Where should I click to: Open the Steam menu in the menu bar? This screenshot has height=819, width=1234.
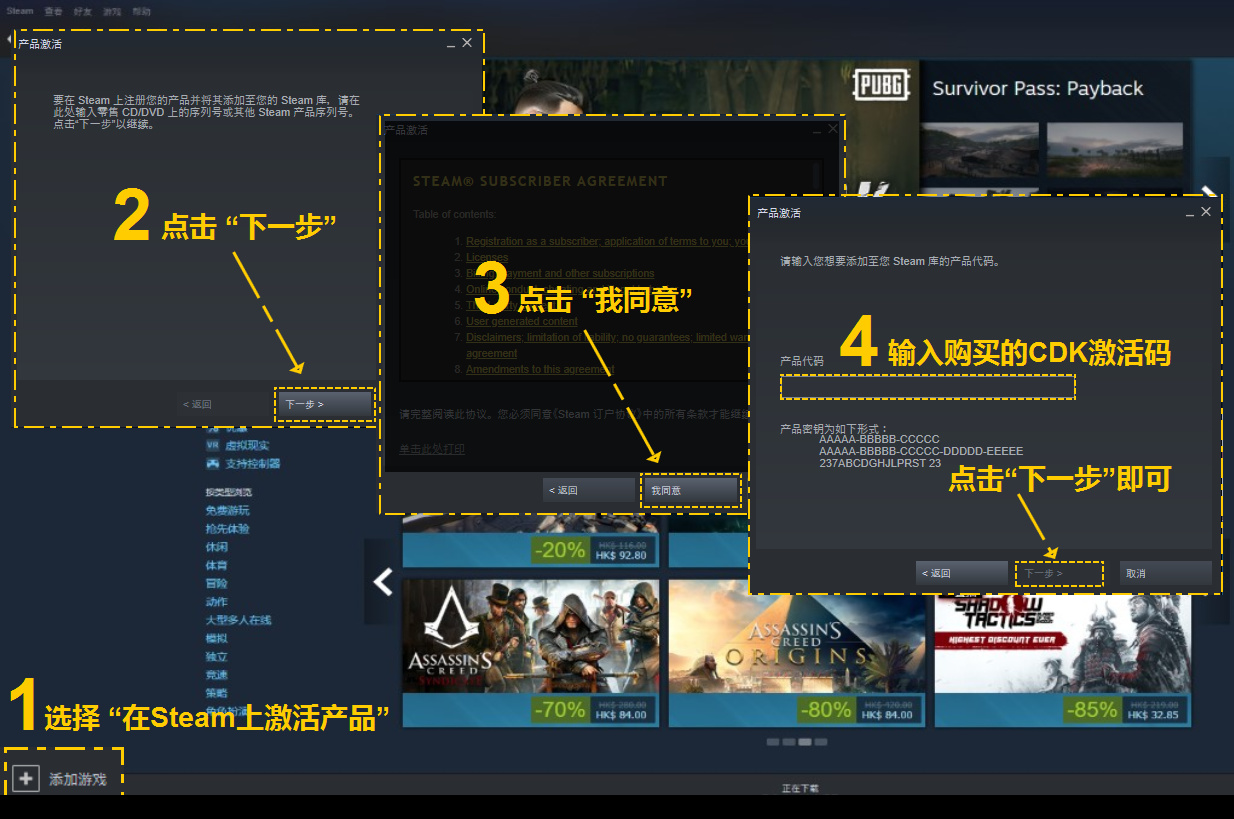point(20,11)
